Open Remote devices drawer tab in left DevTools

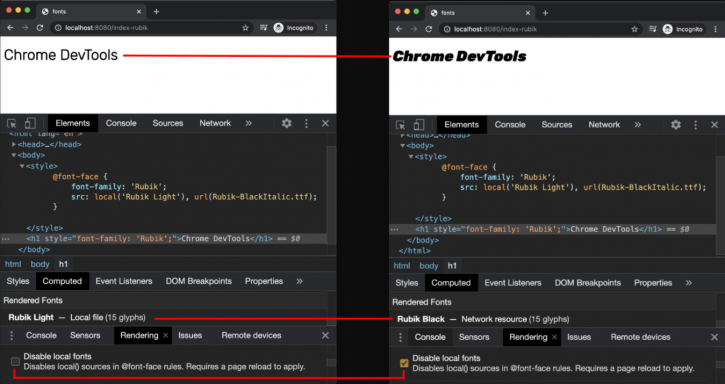[251, 335]
